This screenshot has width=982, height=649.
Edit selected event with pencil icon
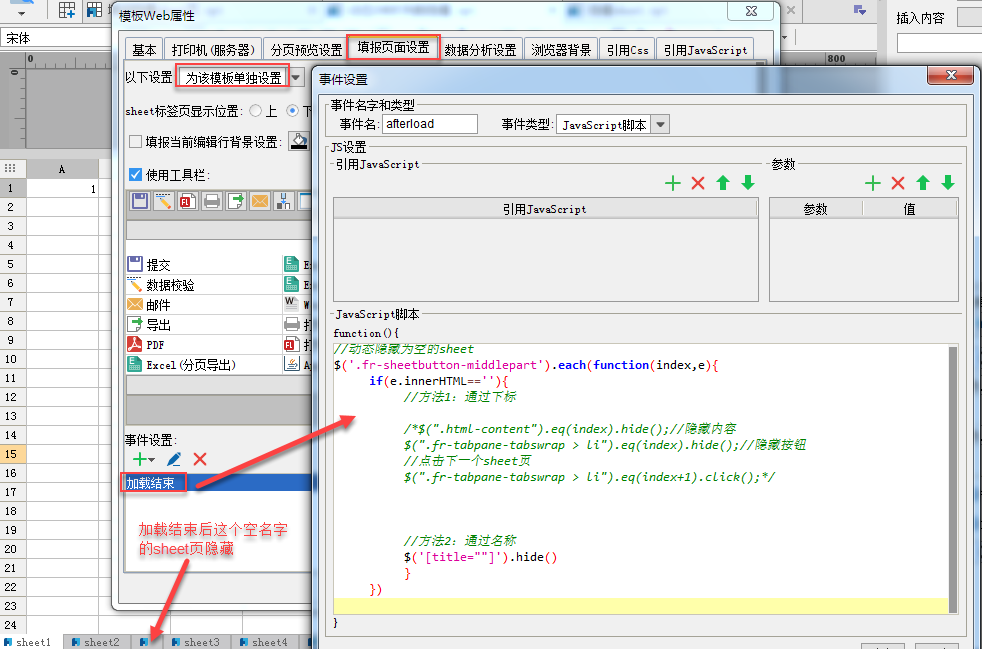(x=174, y=459)
